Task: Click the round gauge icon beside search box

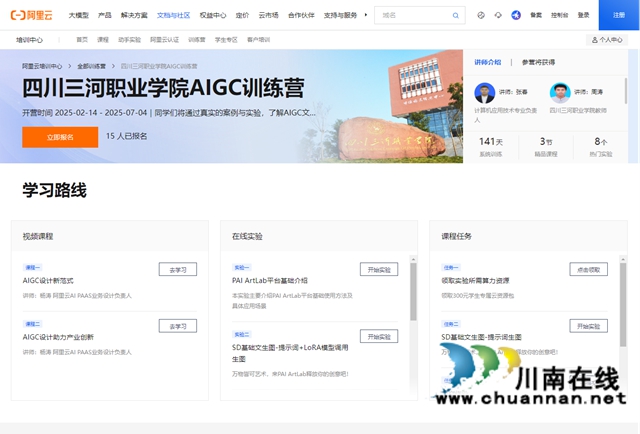Action: pyautogui.click(x=481, y=15)
